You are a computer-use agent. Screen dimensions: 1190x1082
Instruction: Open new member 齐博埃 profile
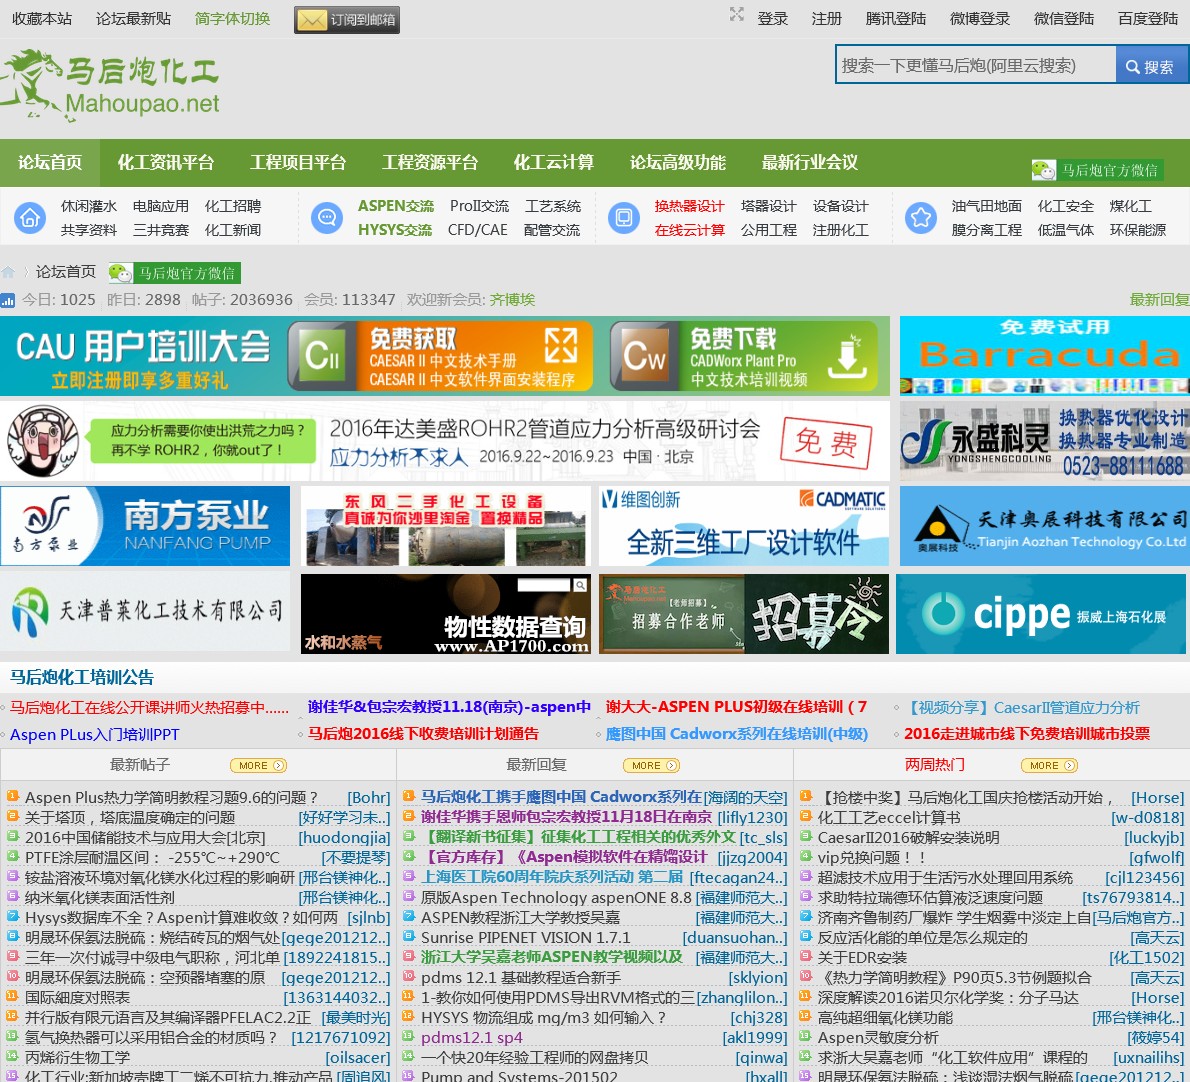click(512, 300)
